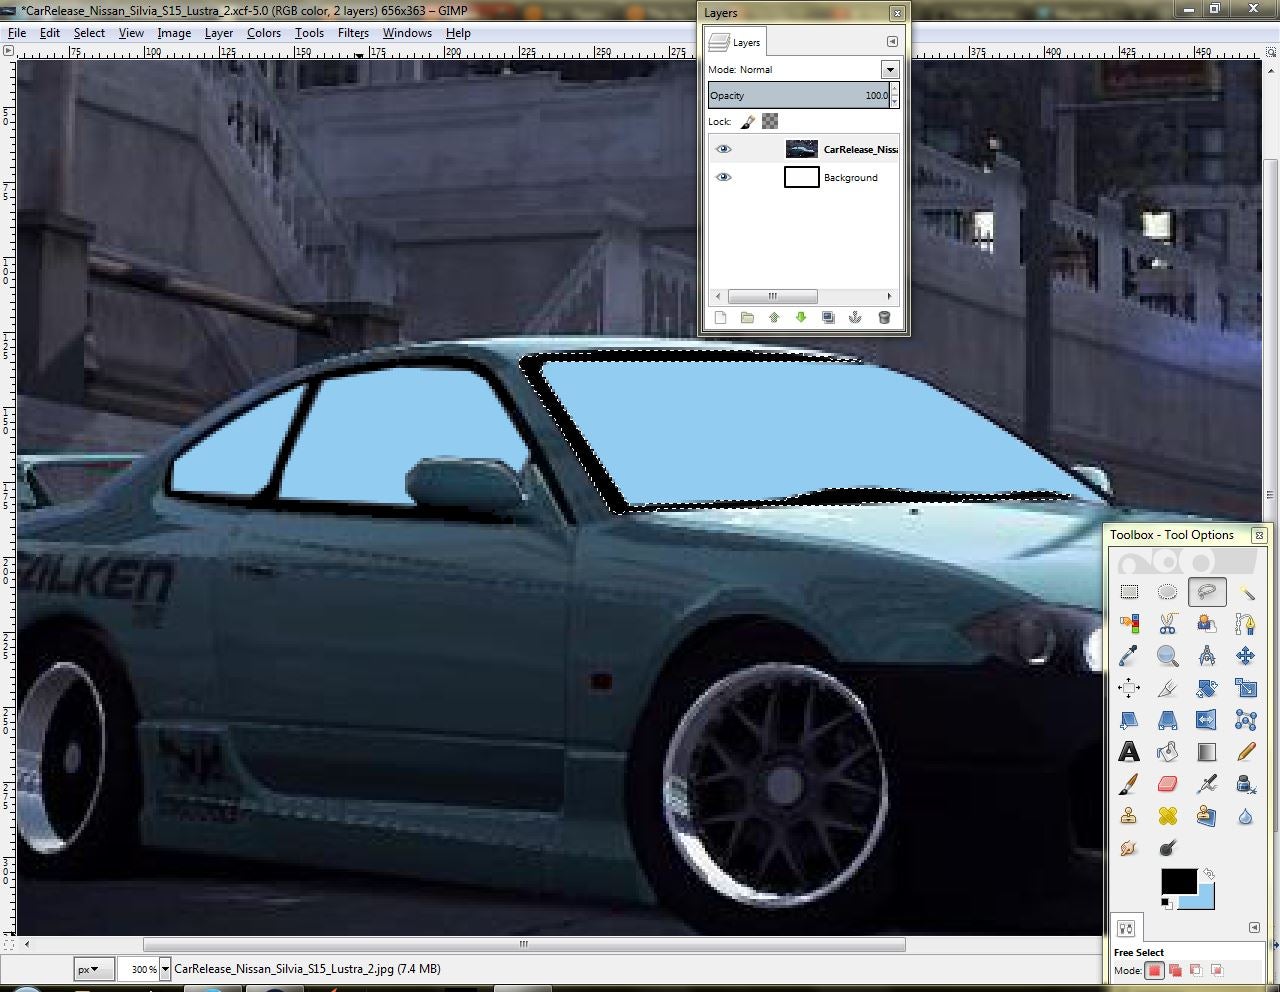
Task: Select the Perspective Clone tool
Action: tap(1207, 816)
